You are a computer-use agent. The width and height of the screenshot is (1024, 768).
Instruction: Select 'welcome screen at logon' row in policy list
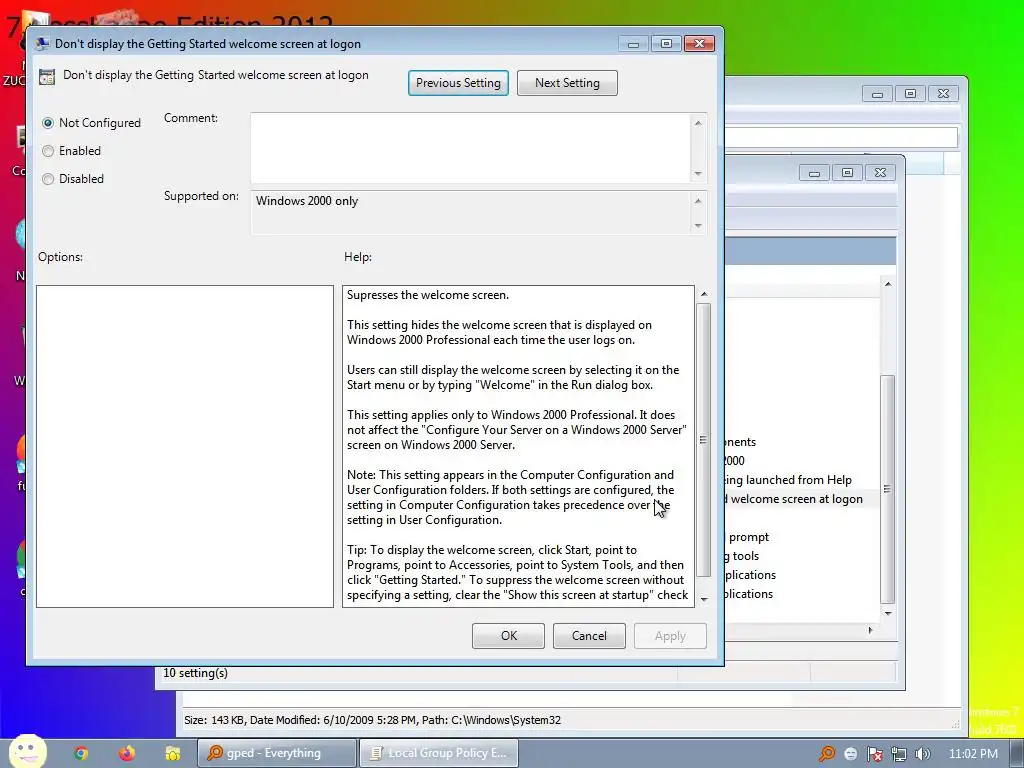(x=802, y=499)
